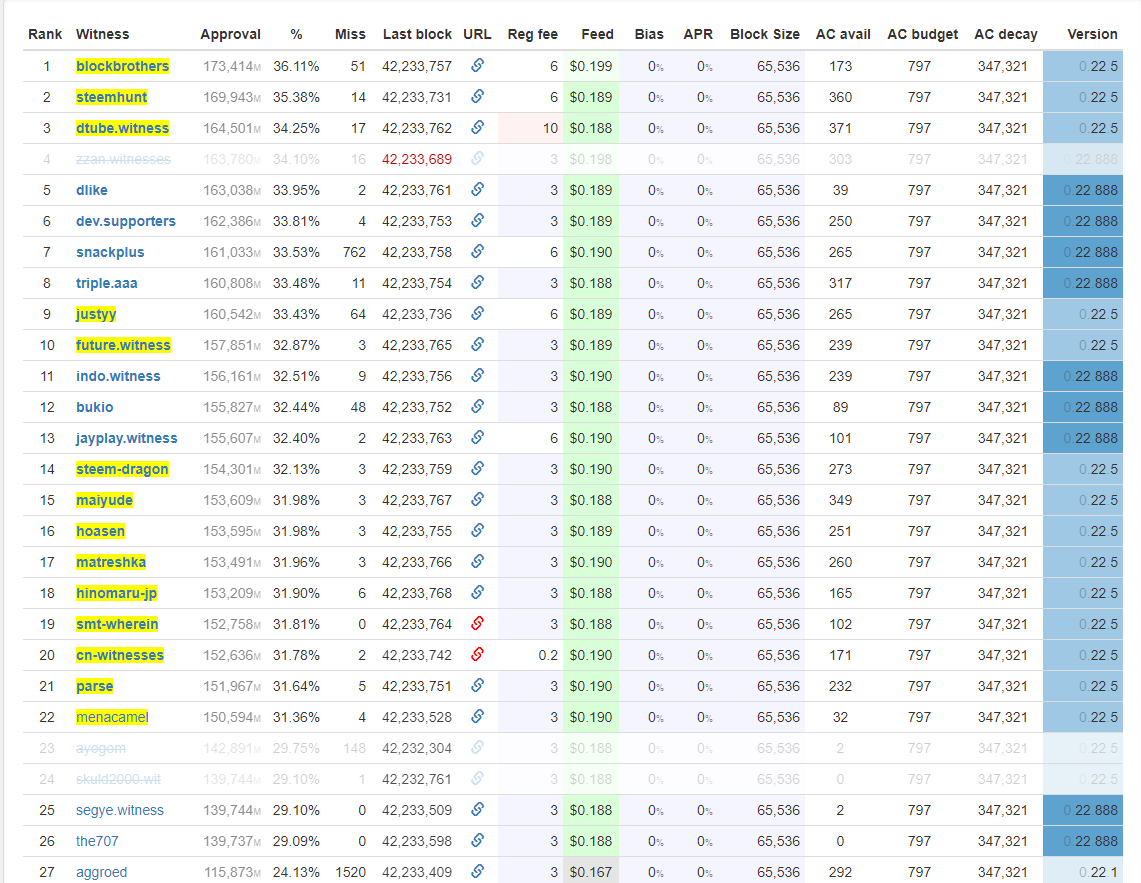Select approval percentage 36.11% for blockbrothers
The width and height of the screenshot is (1141, 883).
(296, 66)
